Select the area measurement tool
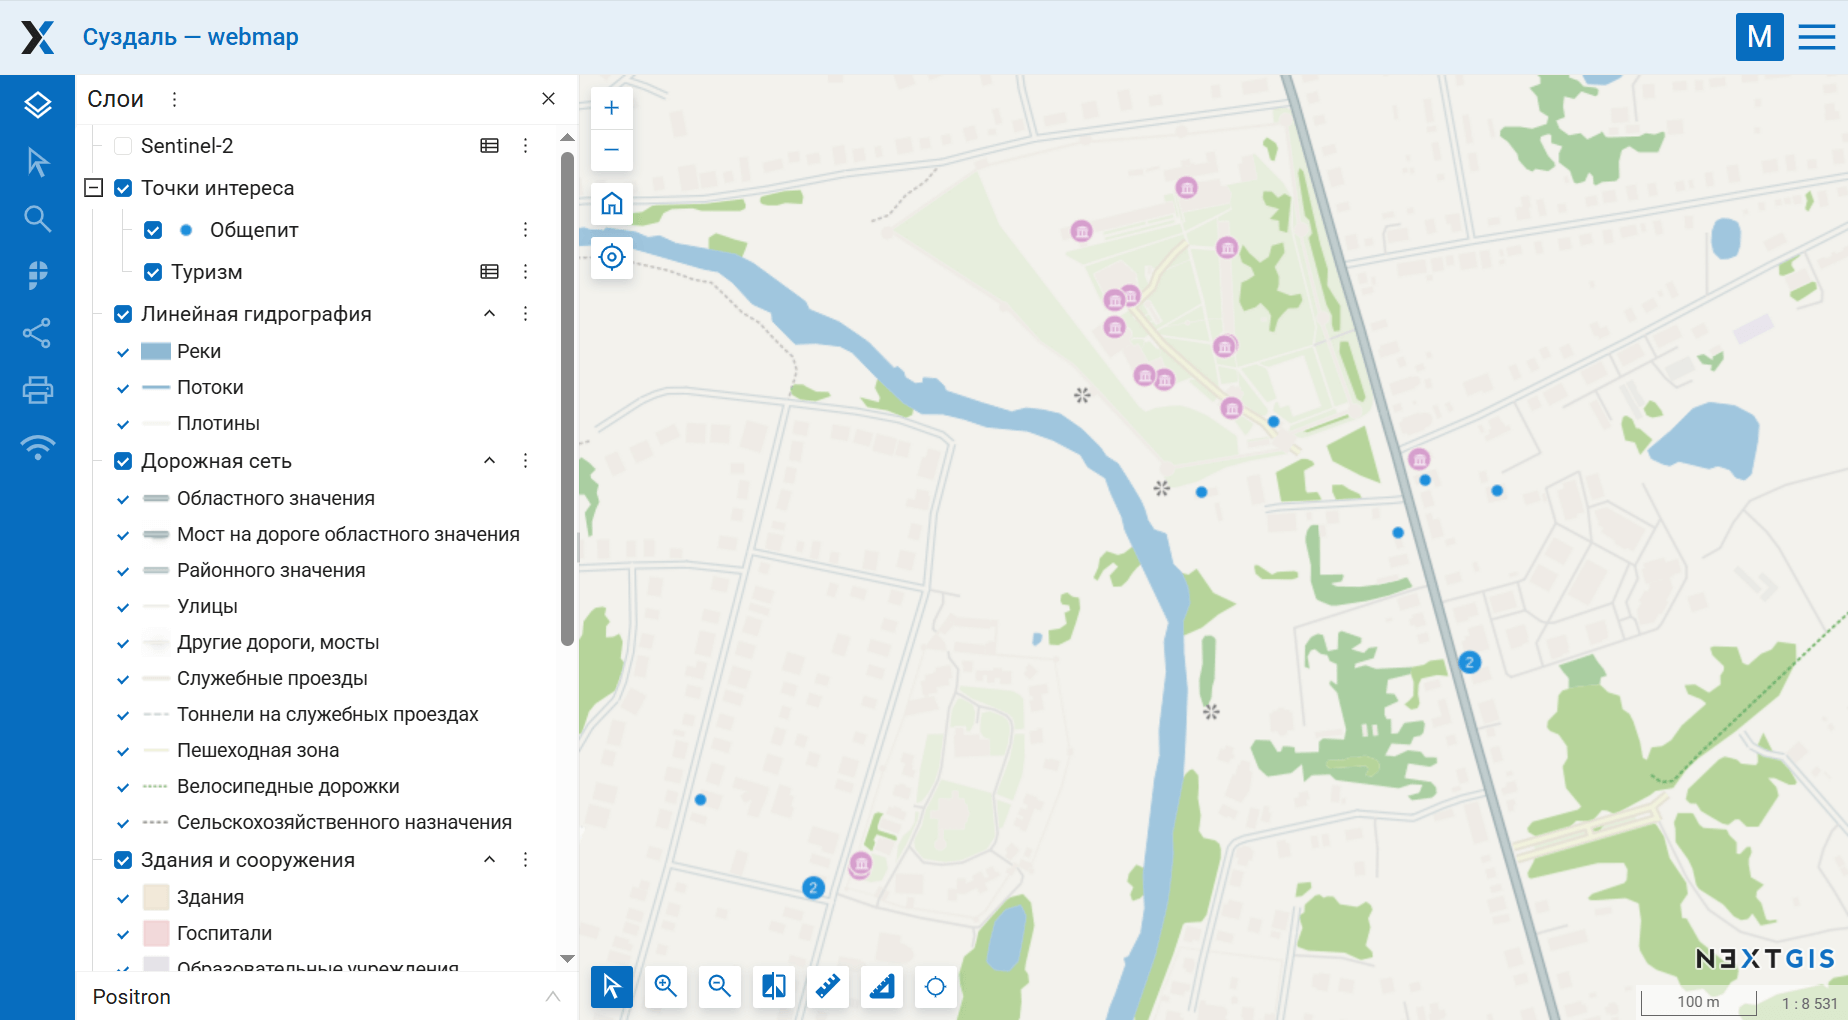 tap(881, 987)
